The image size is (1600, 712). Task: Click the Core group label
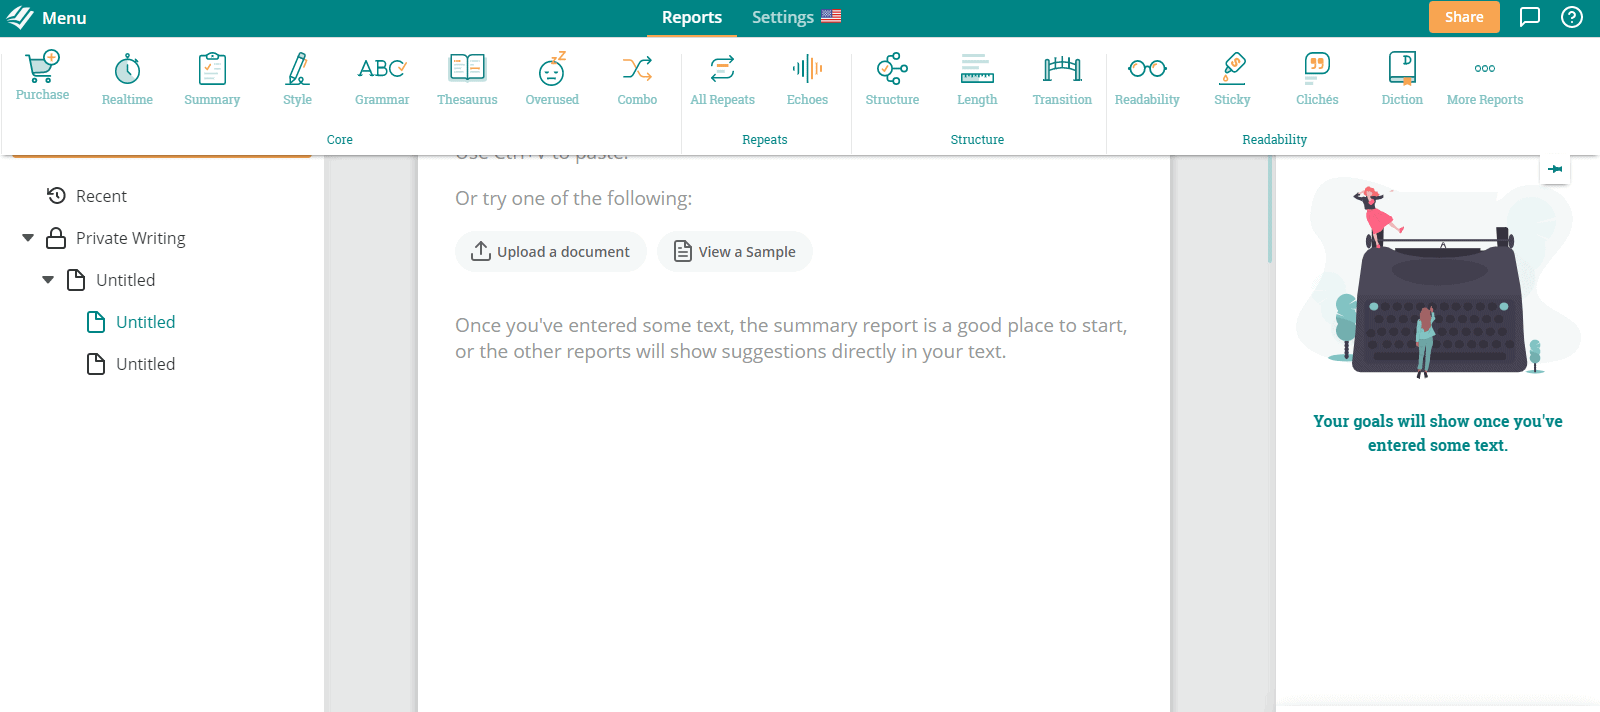(x=340, y=140)
